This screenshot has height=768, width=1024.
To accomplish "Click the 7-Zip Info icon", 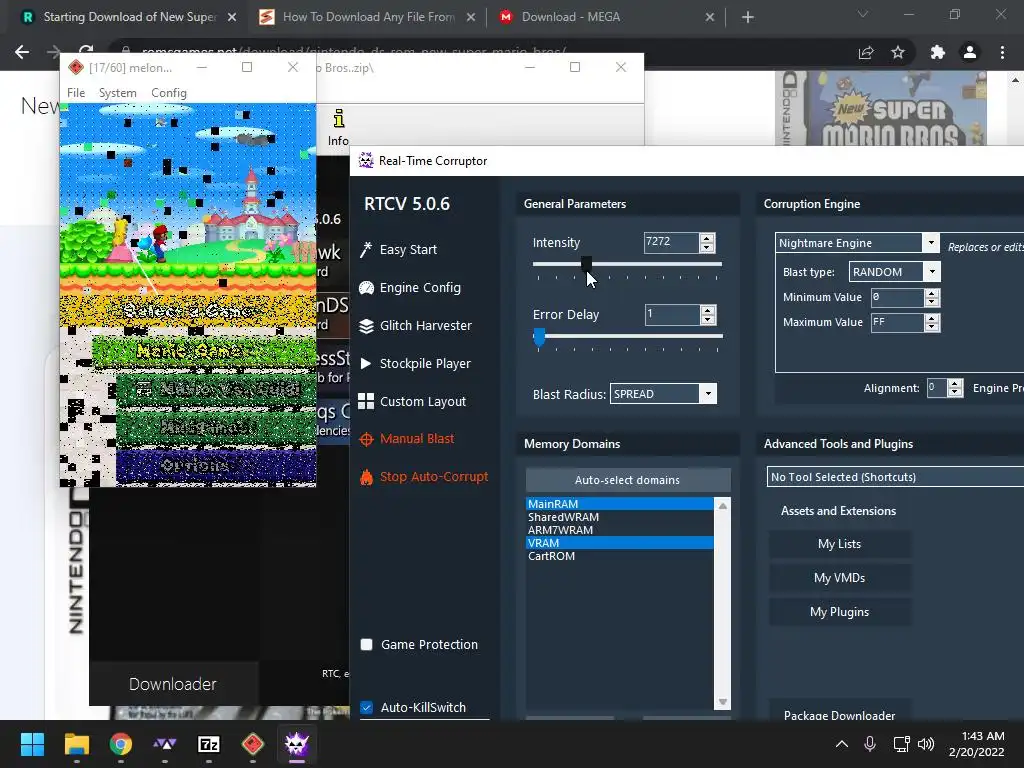I will (338, 119).
